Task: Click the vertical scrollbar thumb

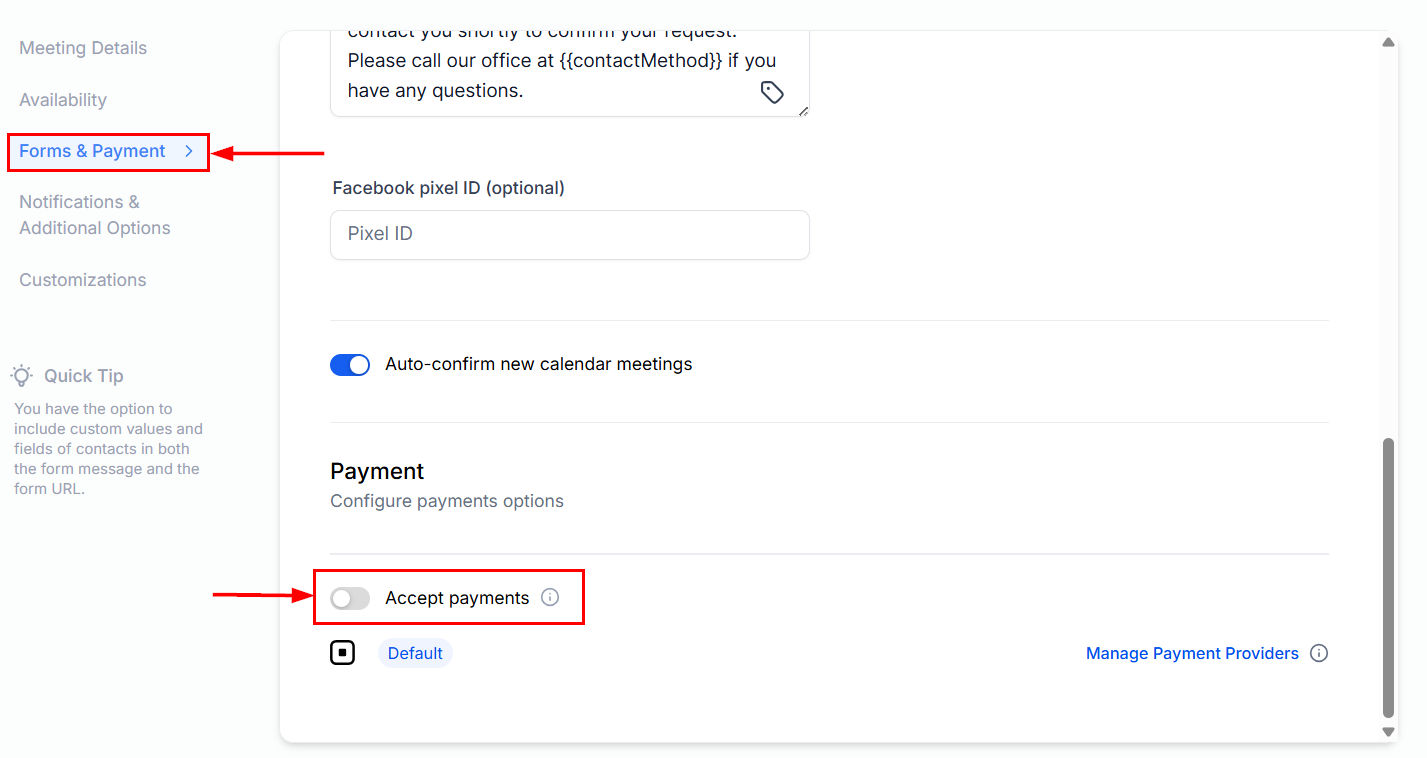Action: 1388,577
